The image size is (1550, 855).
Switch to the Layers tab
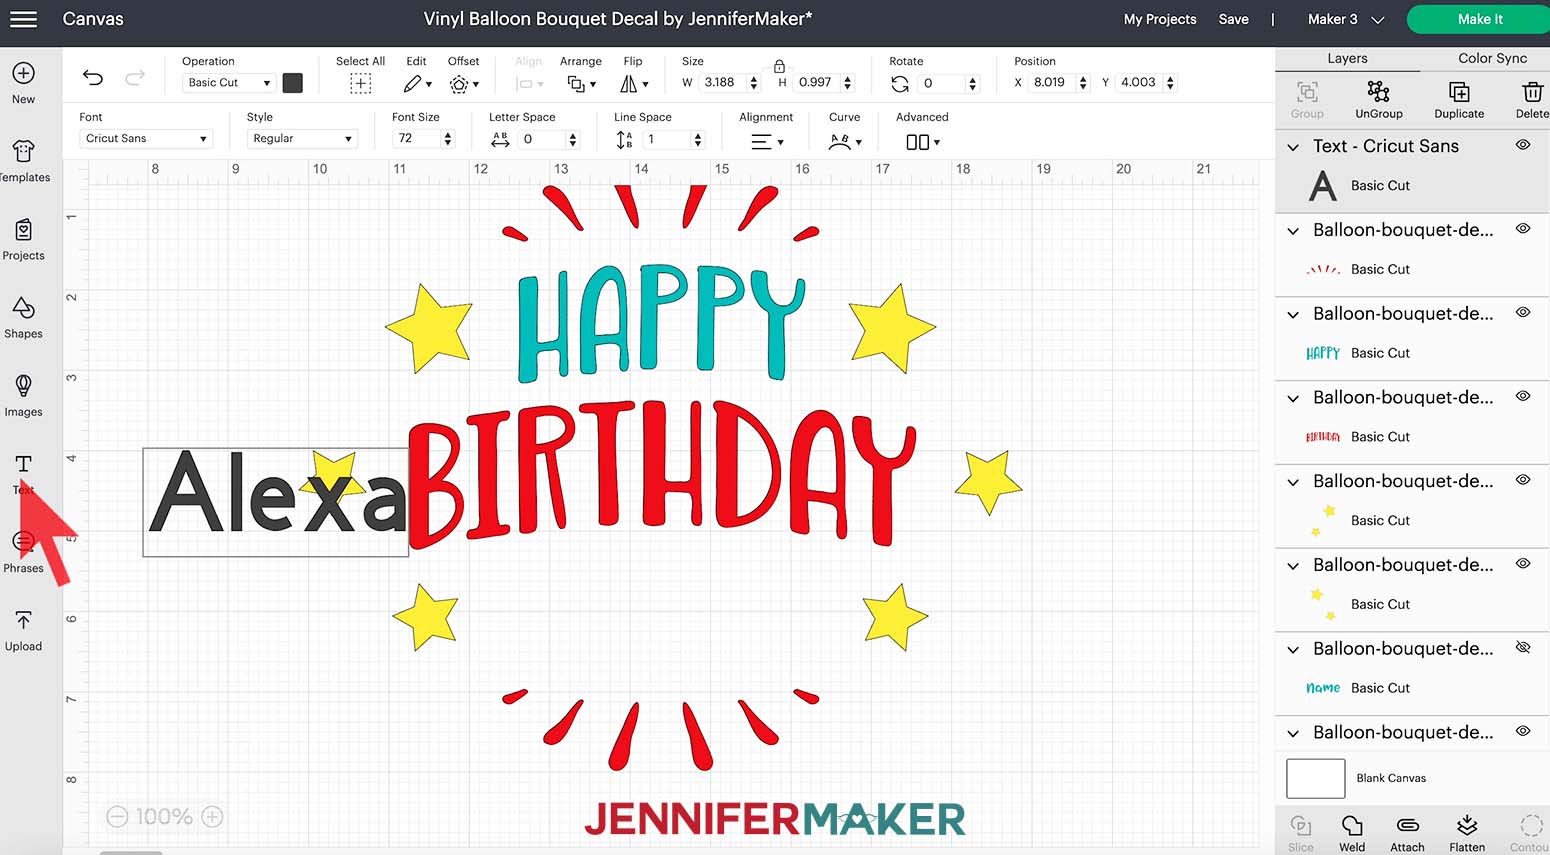coord(1347,59)
